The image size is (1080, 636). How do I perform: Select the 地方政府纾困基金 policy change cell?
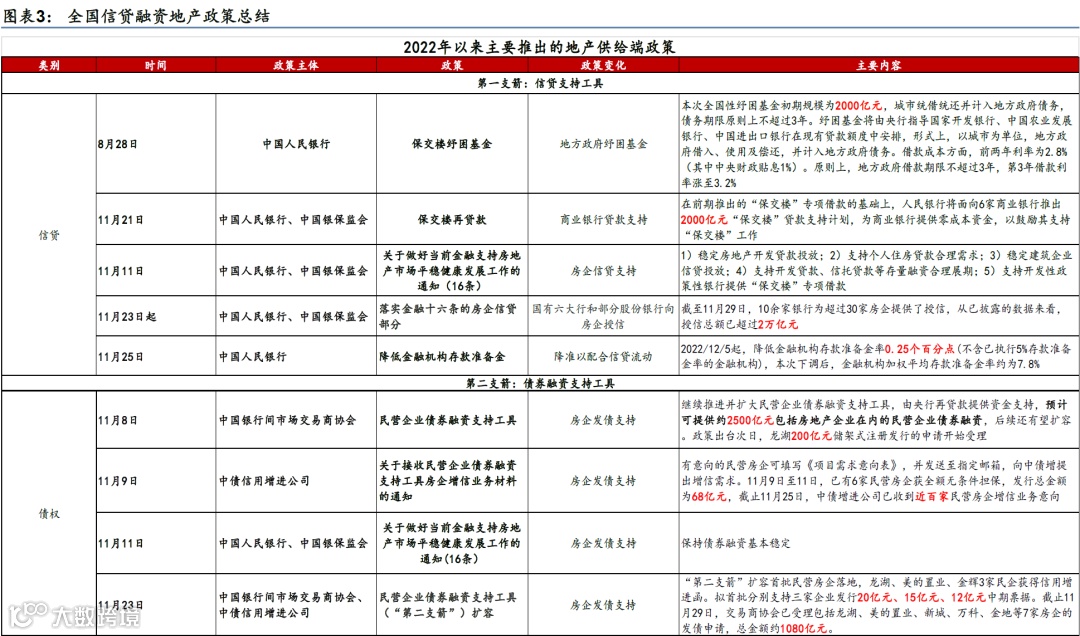pyautogui.click(x=603, y=144)
